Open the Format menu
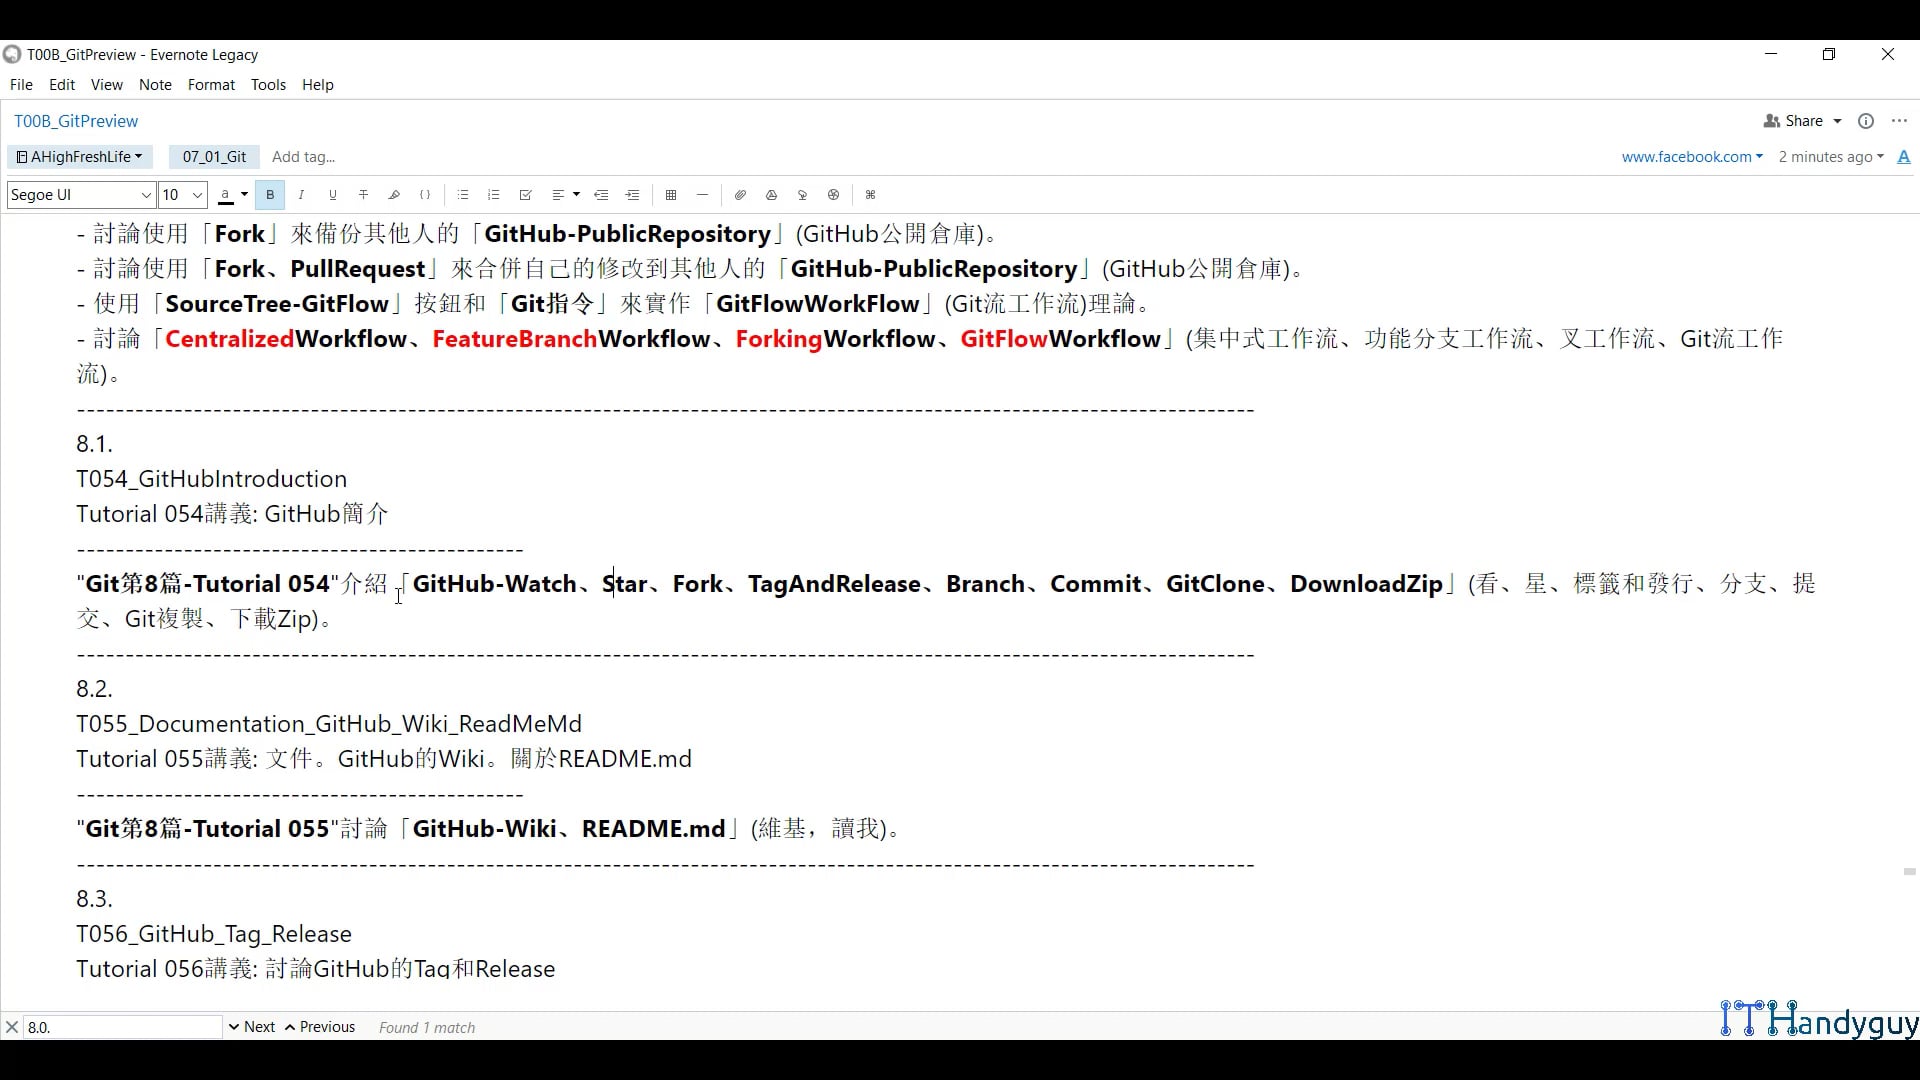This screenshot has height=1080, width=1920. pos(210,85)
